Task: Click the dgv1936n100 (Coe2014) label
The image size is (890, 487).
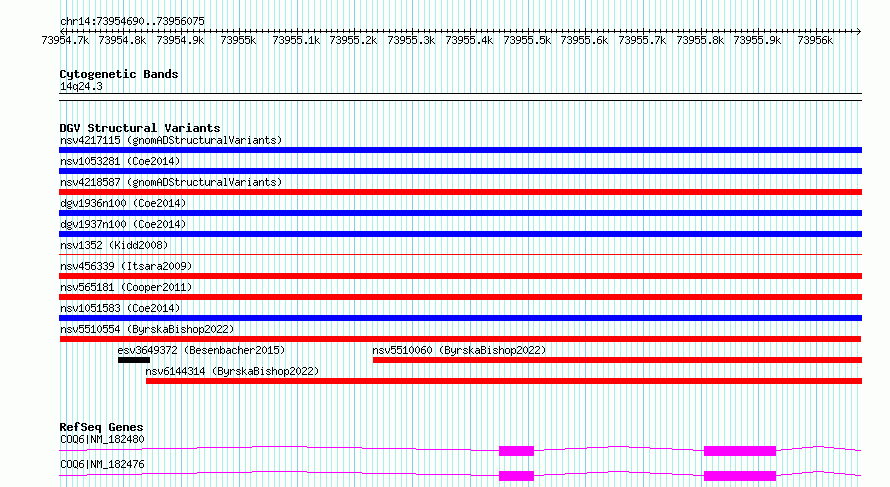Action: click(x=123, y=203)
